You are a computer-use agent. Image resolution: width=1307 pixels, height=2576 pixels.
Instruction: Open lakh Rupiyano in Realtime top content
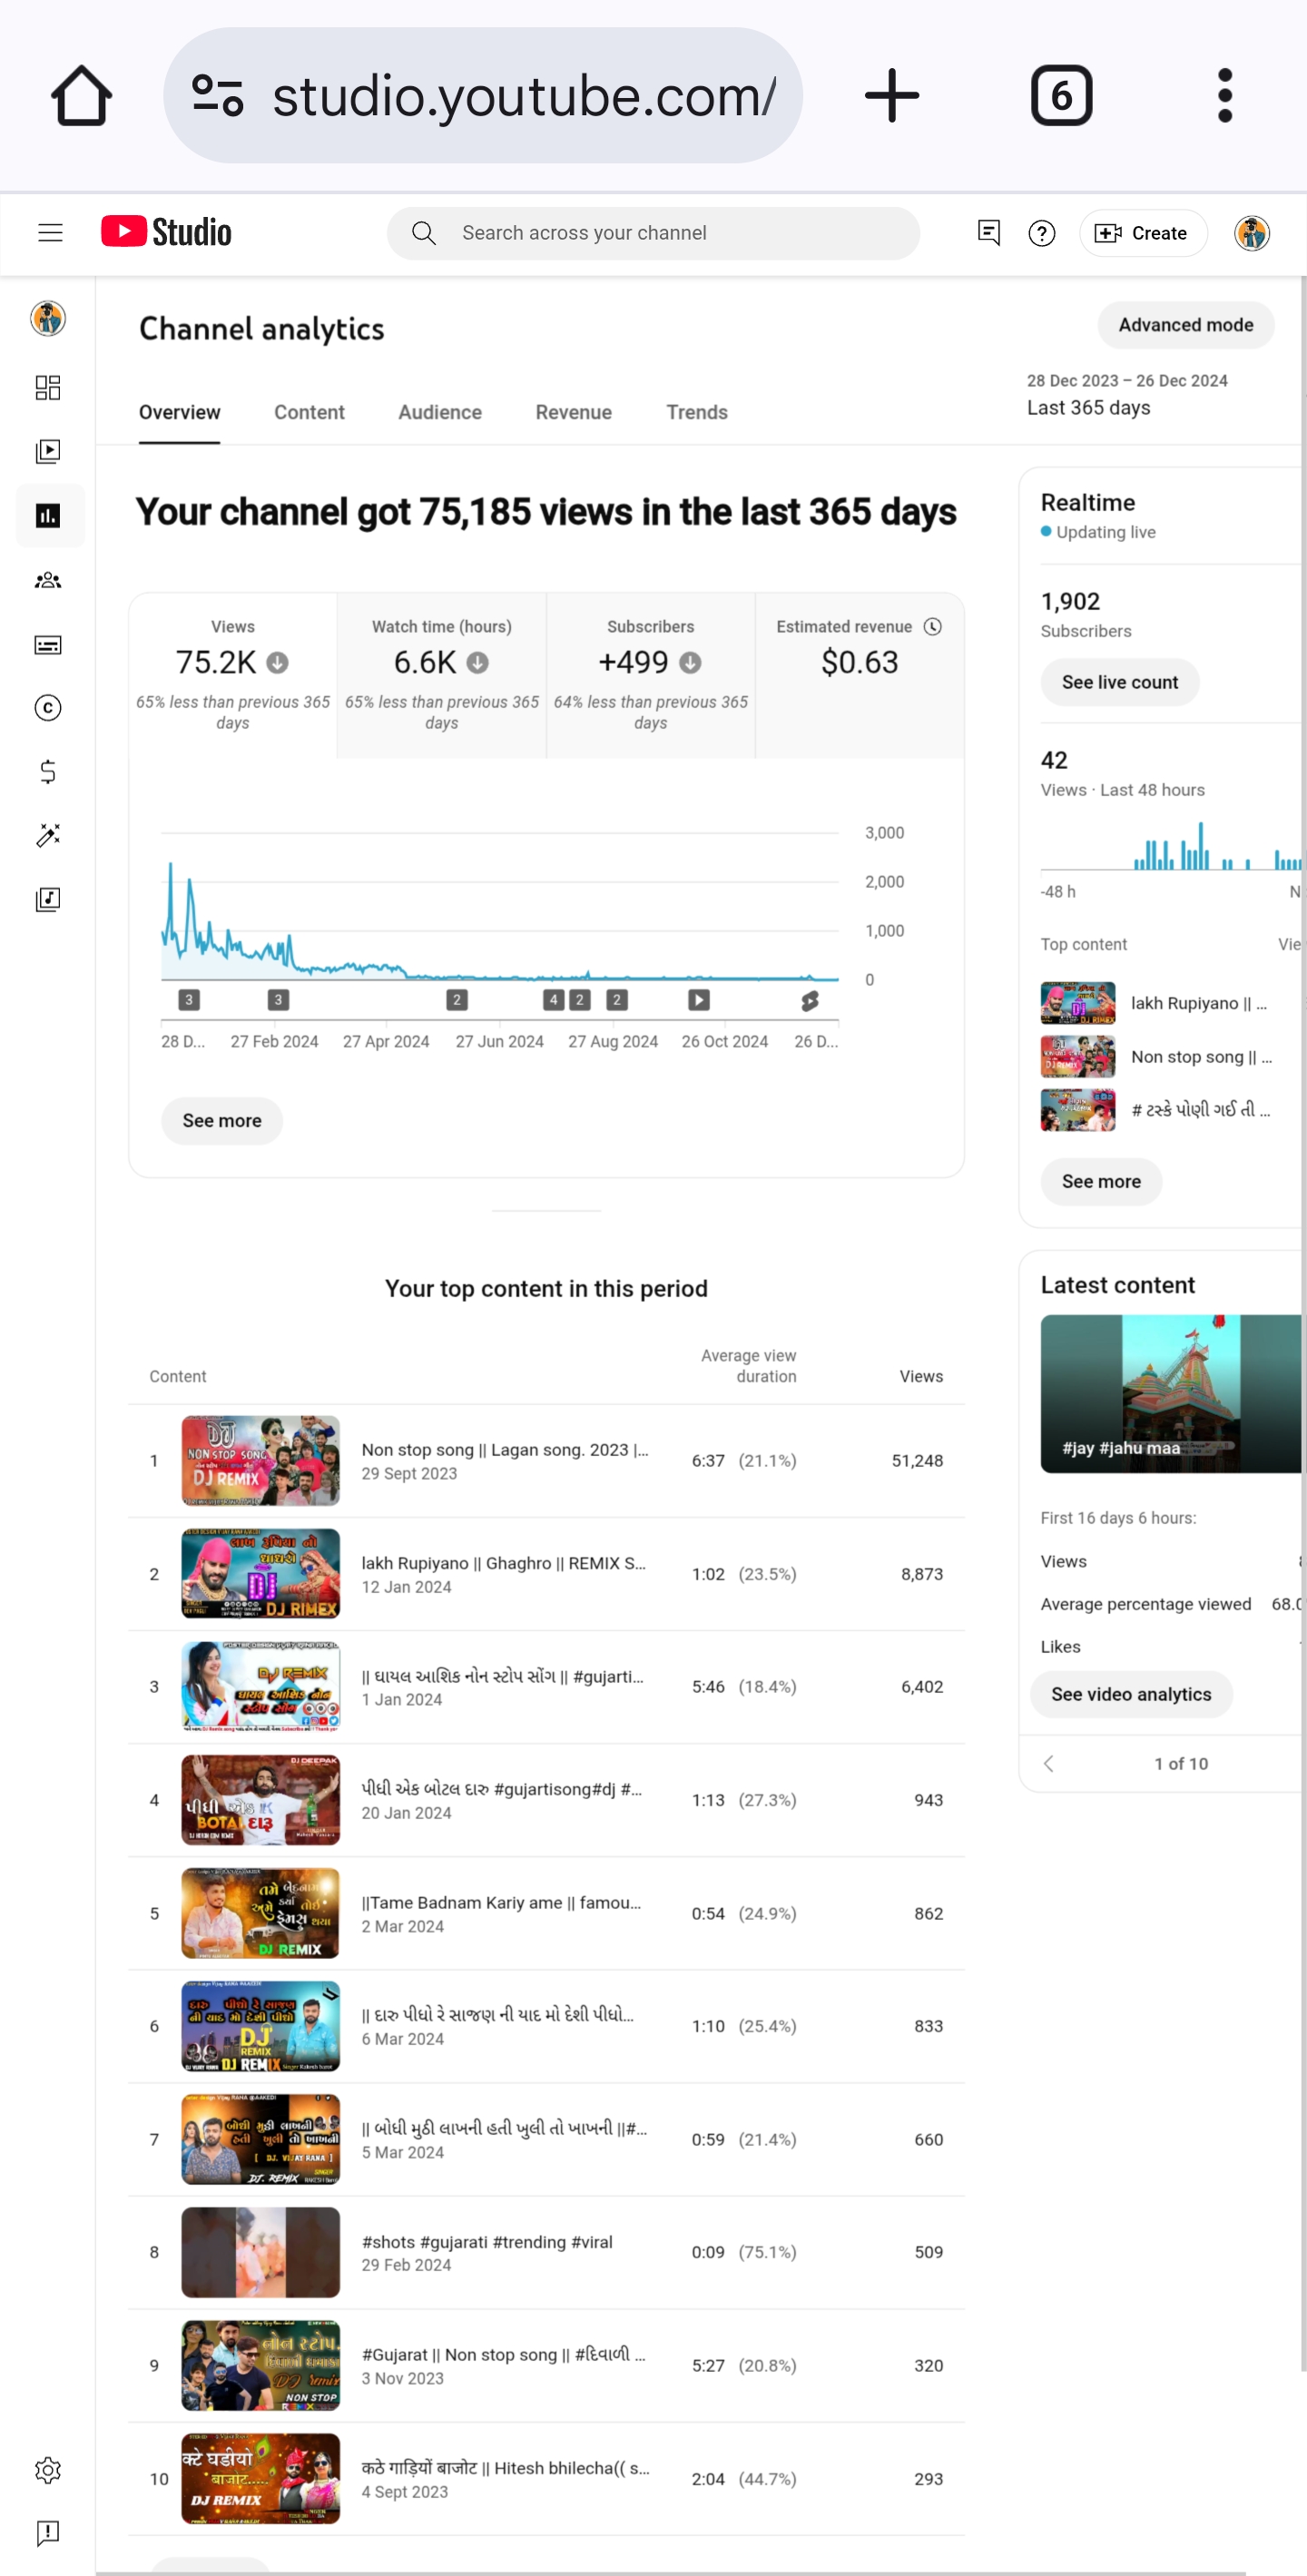[x=1199, y=1003]
